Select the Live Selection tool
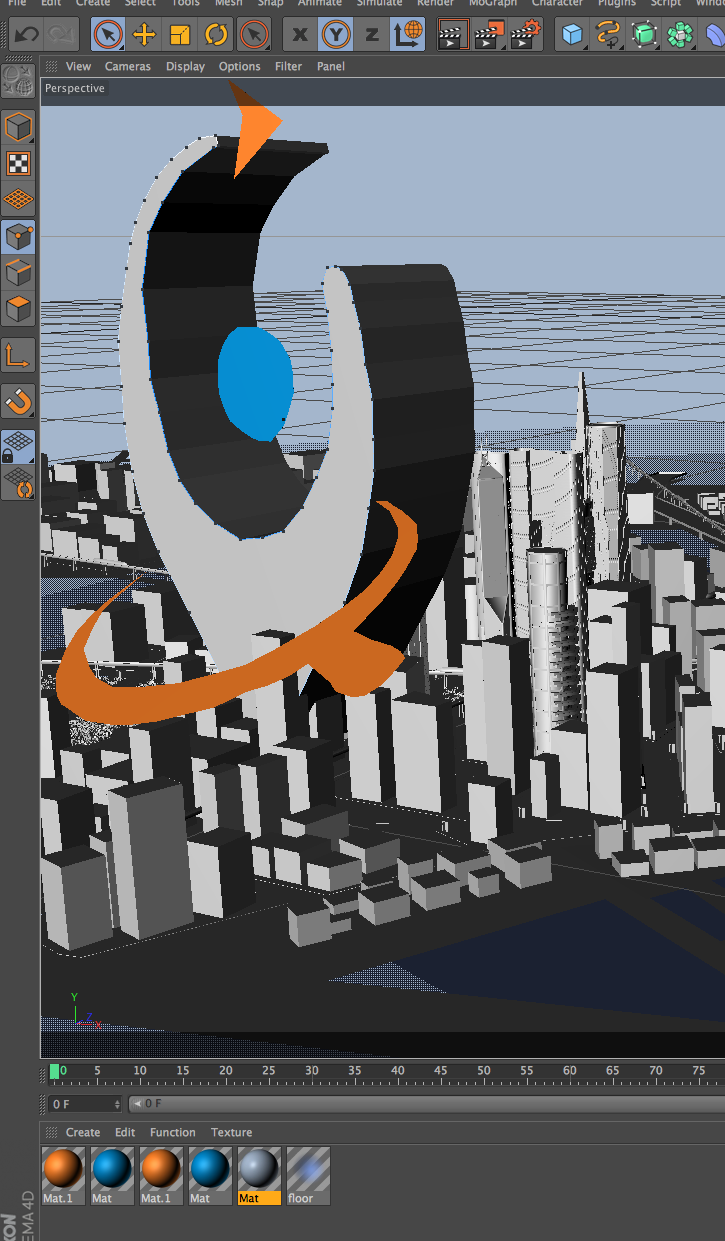Screen dimensions: 725x1241 108,35
